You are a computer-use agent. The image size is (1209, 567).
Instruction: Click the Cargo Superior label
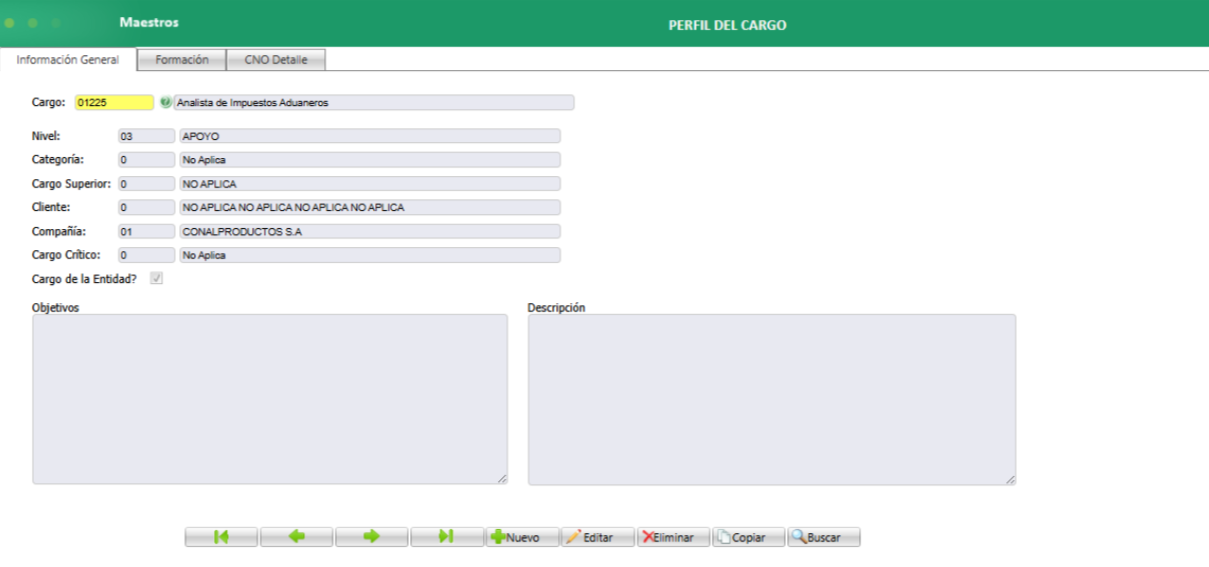pyautogui.click(x=71, y=183)
